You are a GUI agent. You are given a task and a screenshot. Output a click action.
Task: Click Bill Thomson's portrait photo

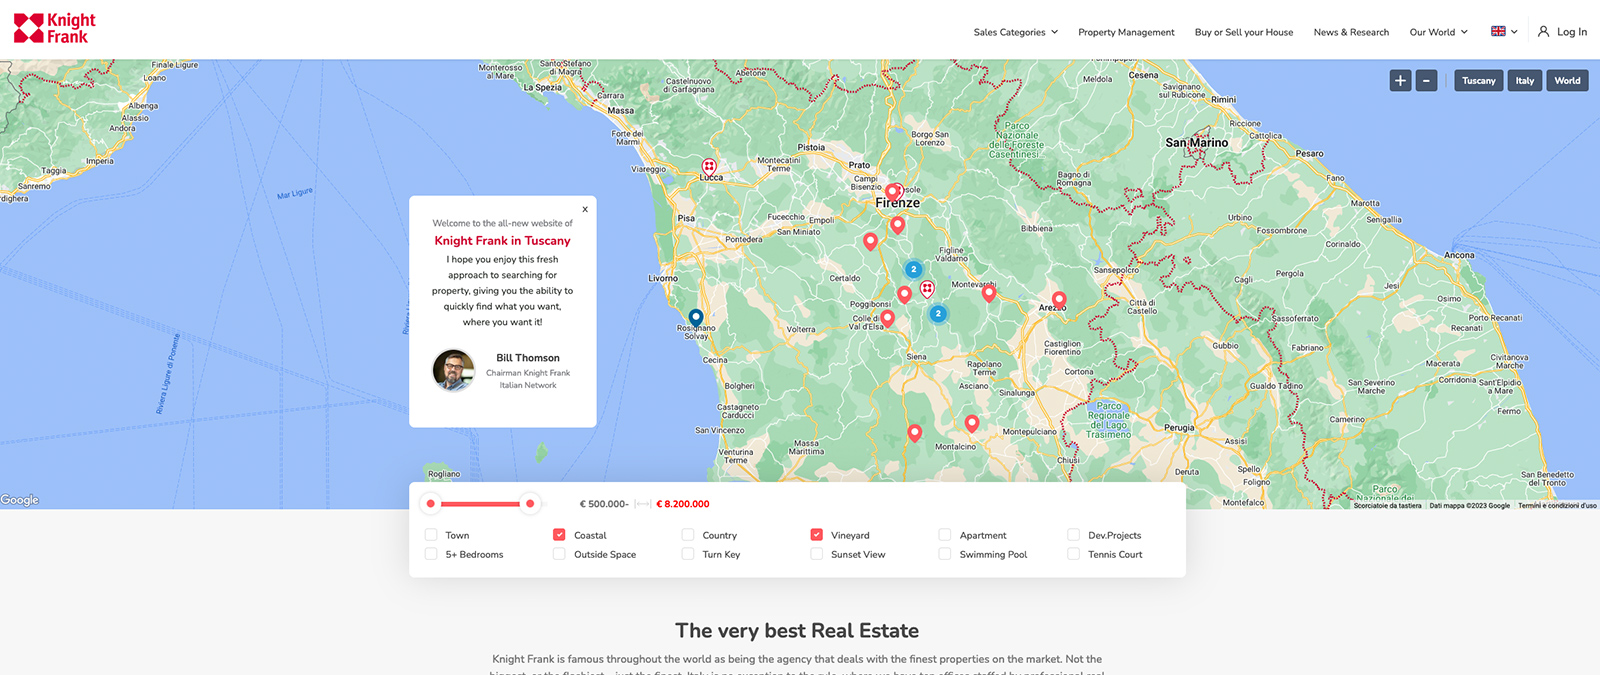point(454,370)
